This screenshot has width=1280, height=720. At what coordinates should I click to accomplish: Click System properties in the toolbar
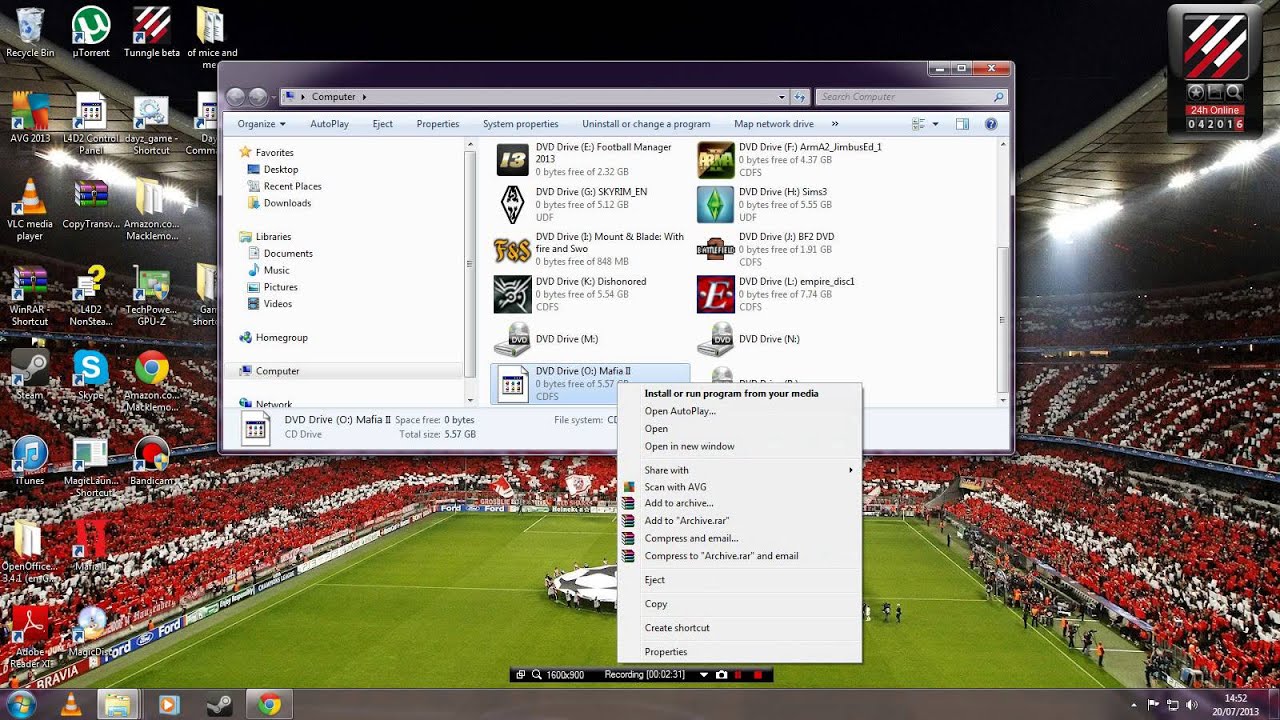coord(520,124)
